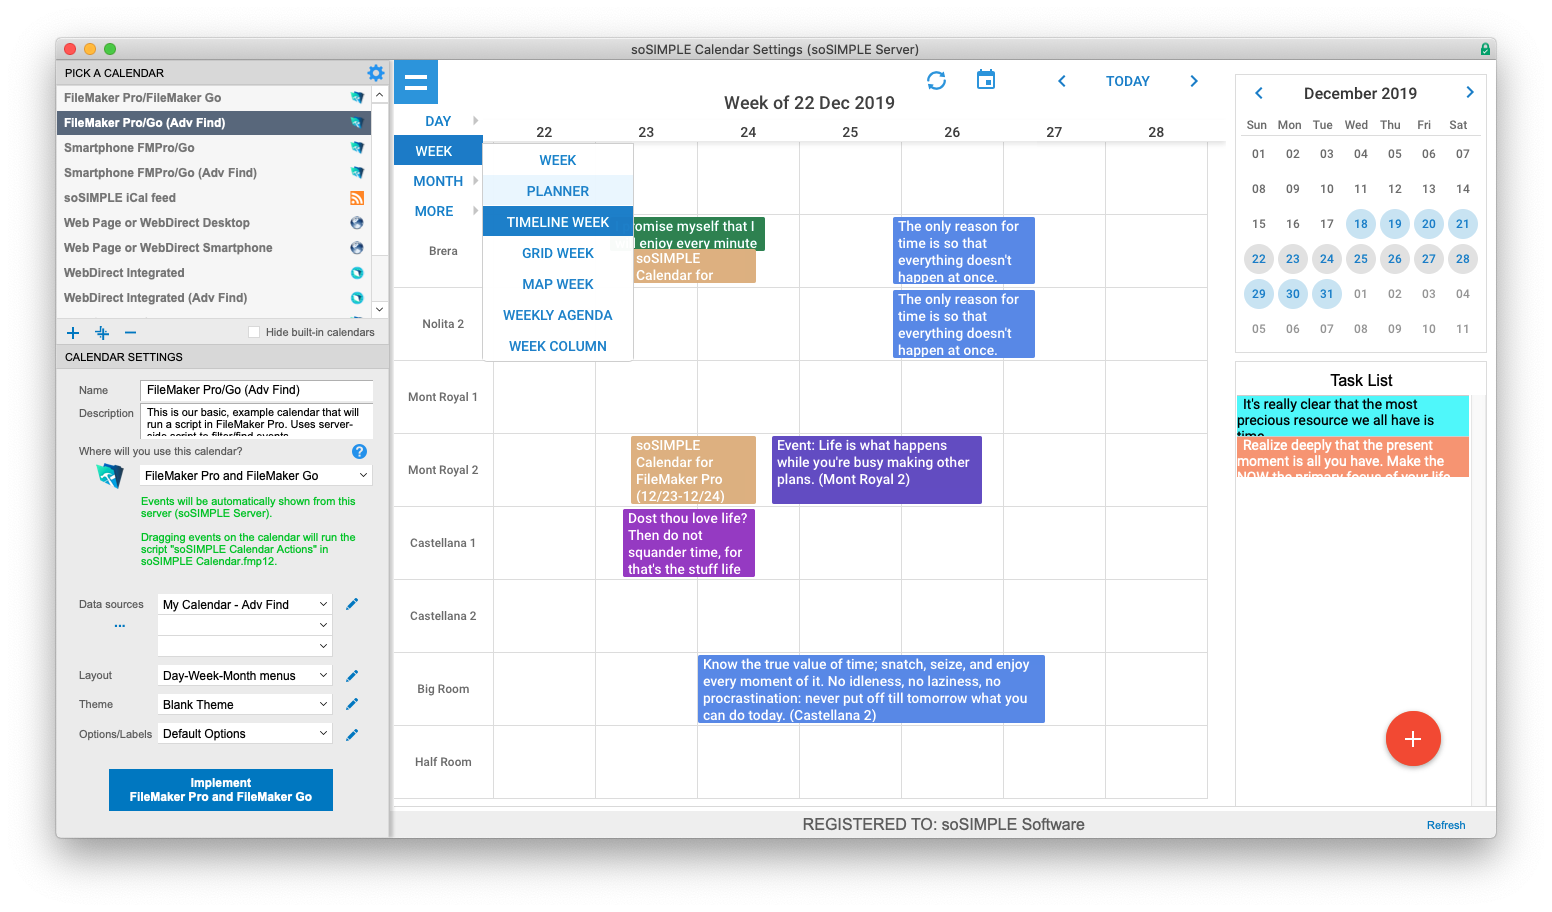Edit the Data sources with pencil icon
The width and height of the screenshot is (1552, 912).
pyautogui.click(x=352, y=604)
